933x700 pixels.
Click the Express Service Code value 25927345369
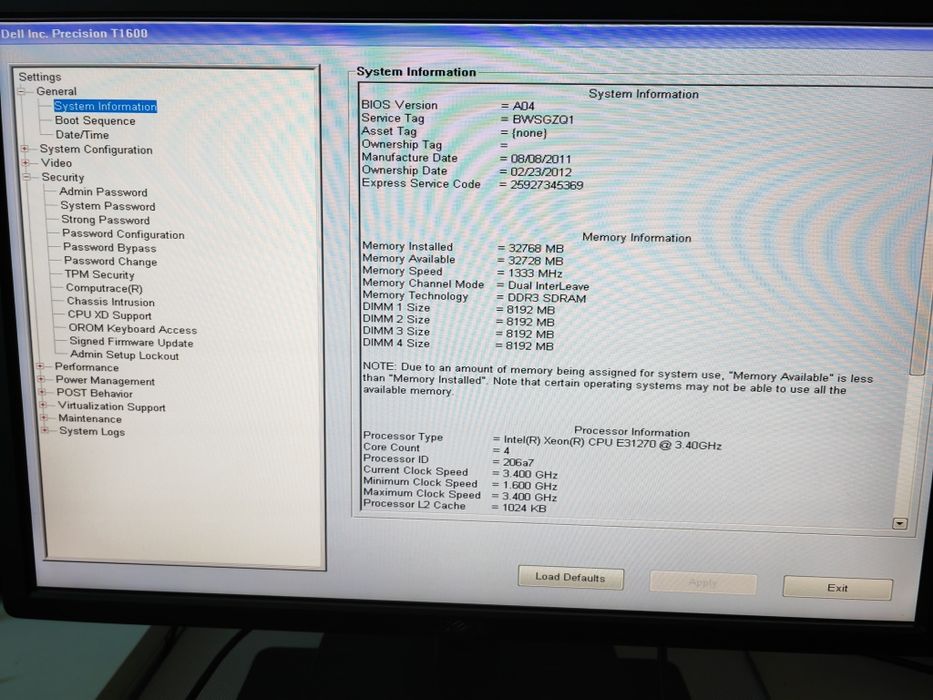[547, 185]
